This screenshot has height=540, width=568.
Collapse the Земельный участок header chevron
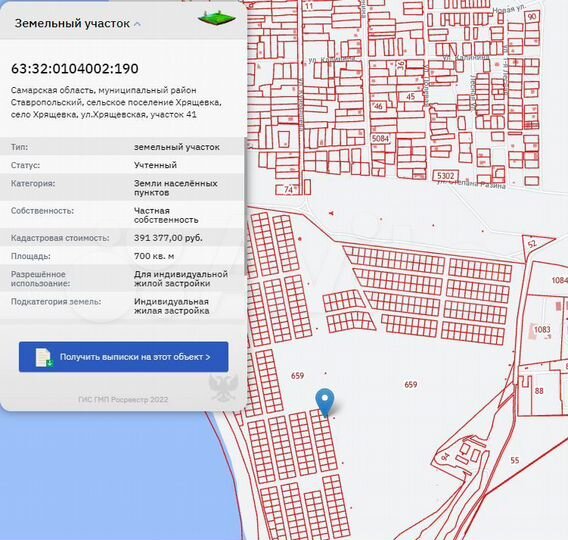137,24
